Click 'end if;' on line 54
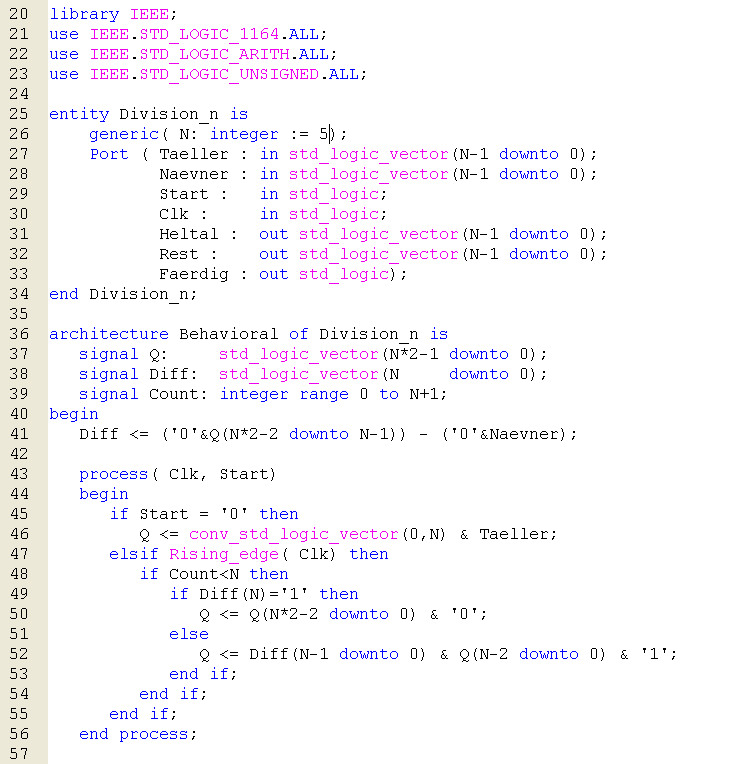 click(x=173, y=694)
